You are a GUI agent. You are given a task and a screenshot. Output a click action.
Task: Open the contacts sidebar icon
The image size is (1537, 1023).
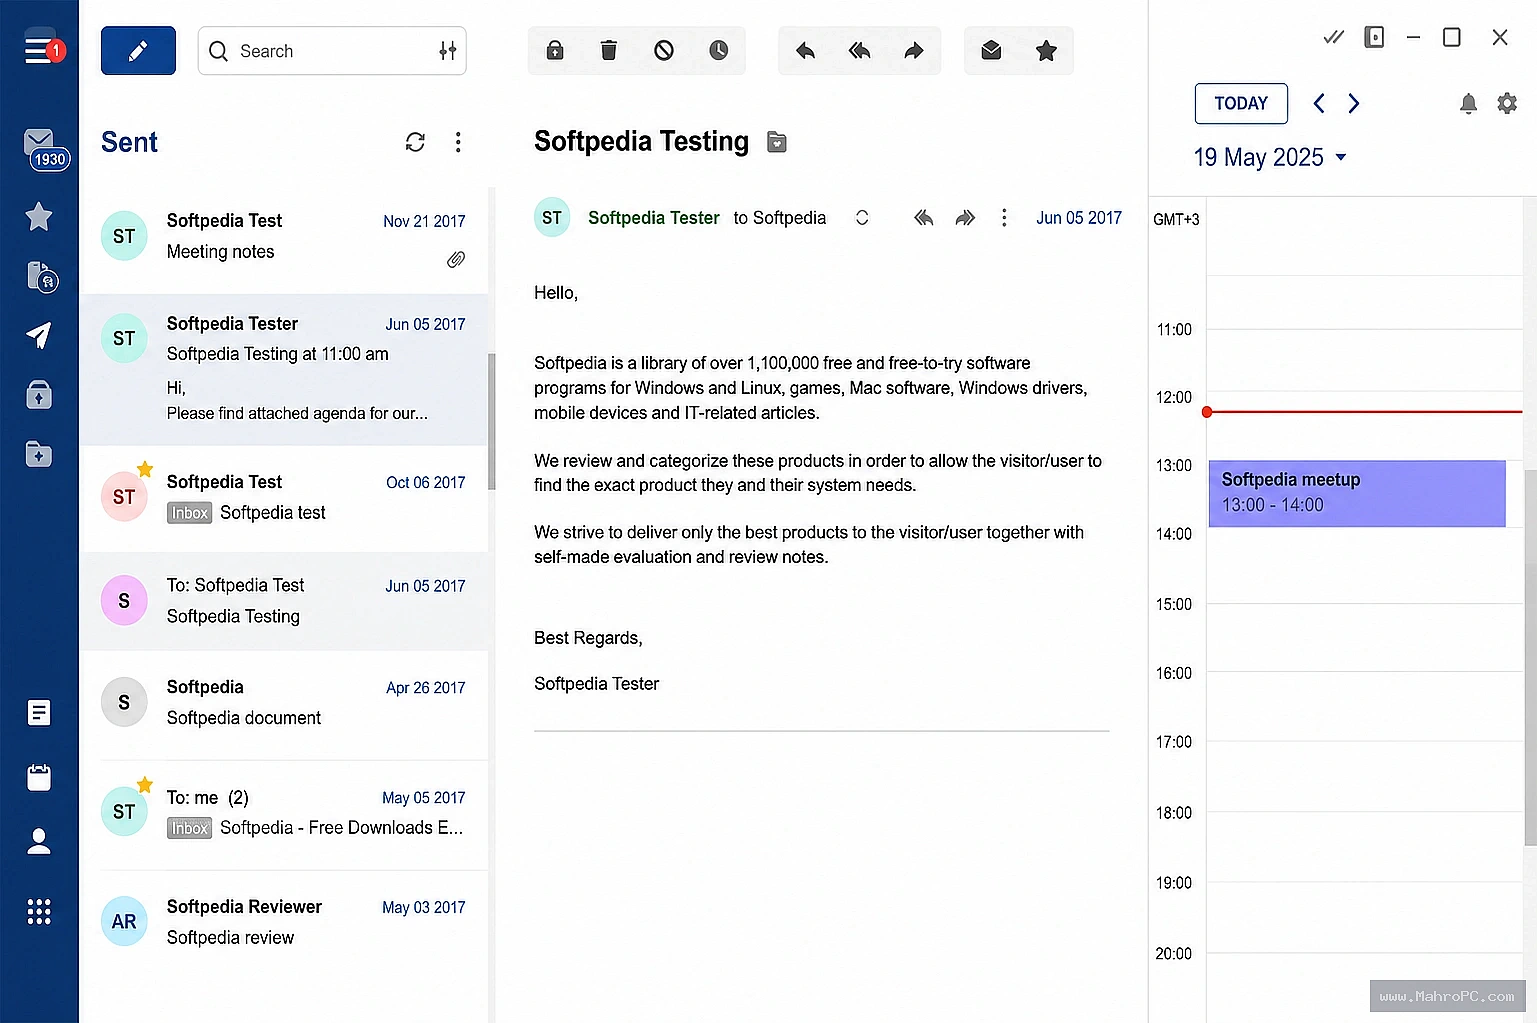39,841
